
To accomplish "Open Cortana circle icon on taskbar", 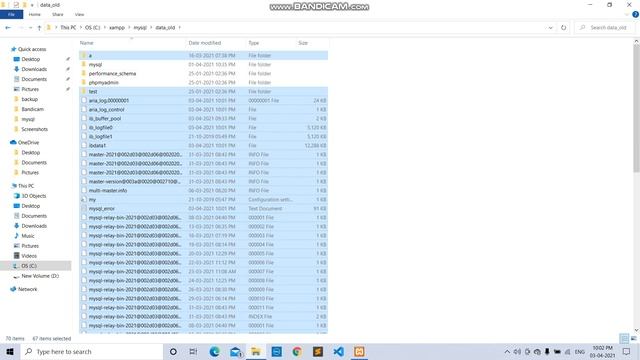I will pyautogui.click(x=173, y=351).
